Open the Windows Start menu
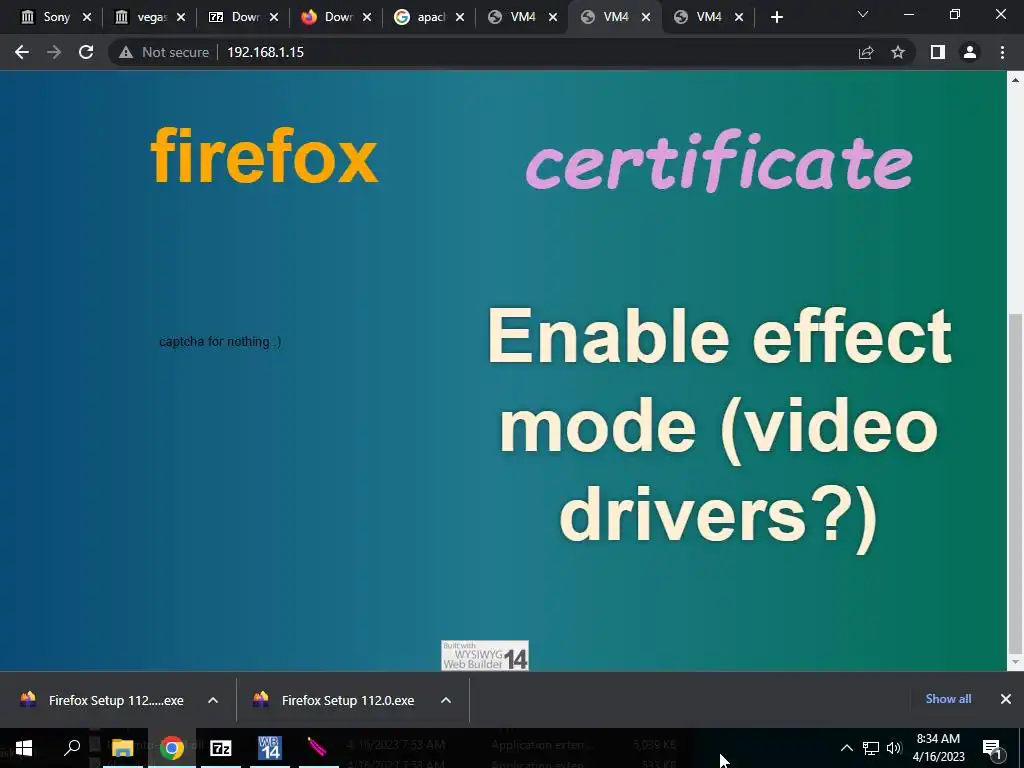The height and width of the screenshot is (768, 1024). (24, 748)
